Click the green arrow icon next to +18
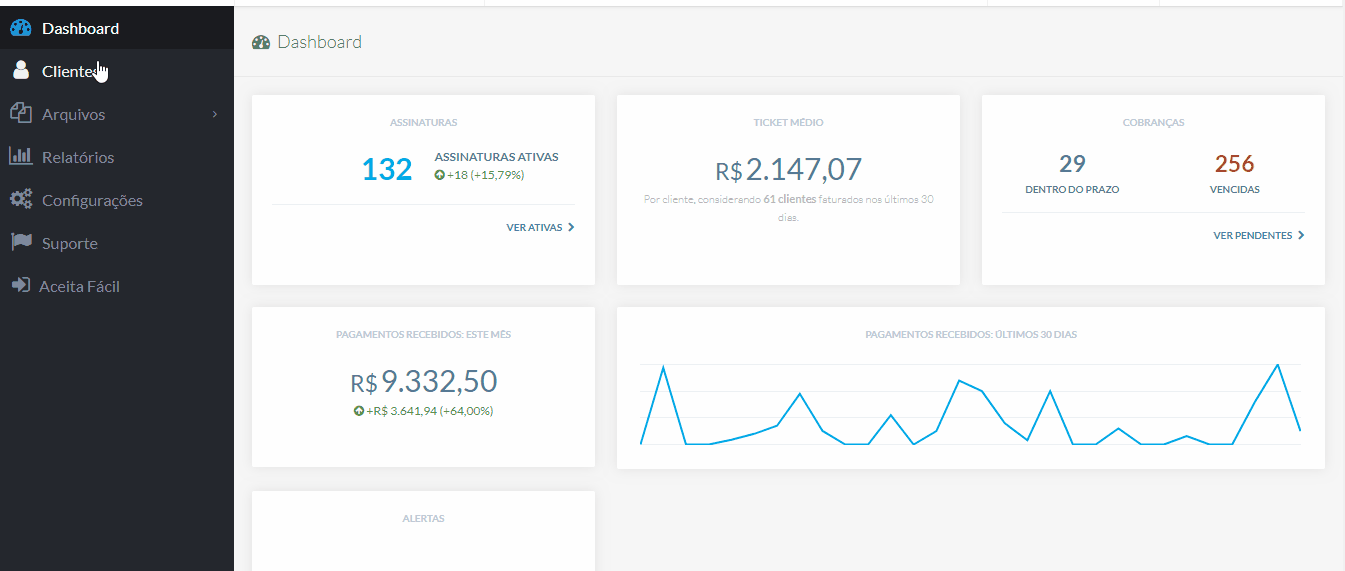Image resolution: width=1345 pixels, height=571 pixels. (x=440, y=175)
